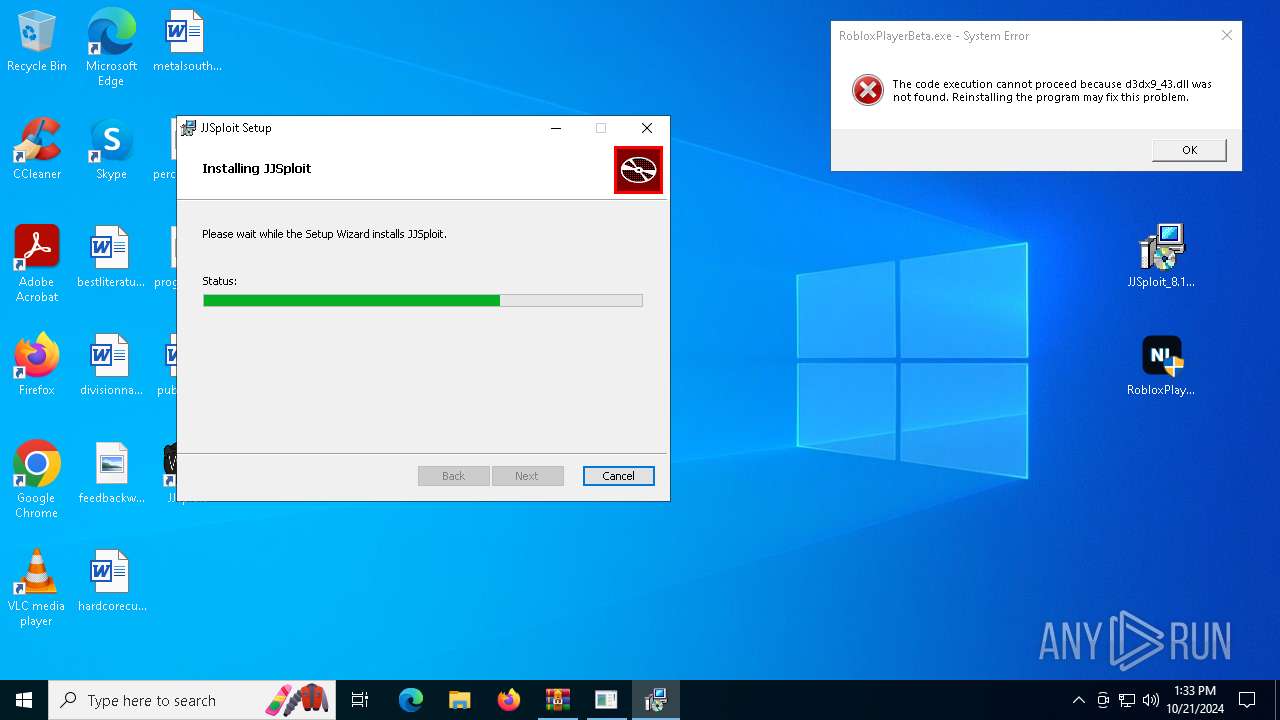Select the metalsouth Word document icon
1280x720 pixels.
[x=187, y=41]
